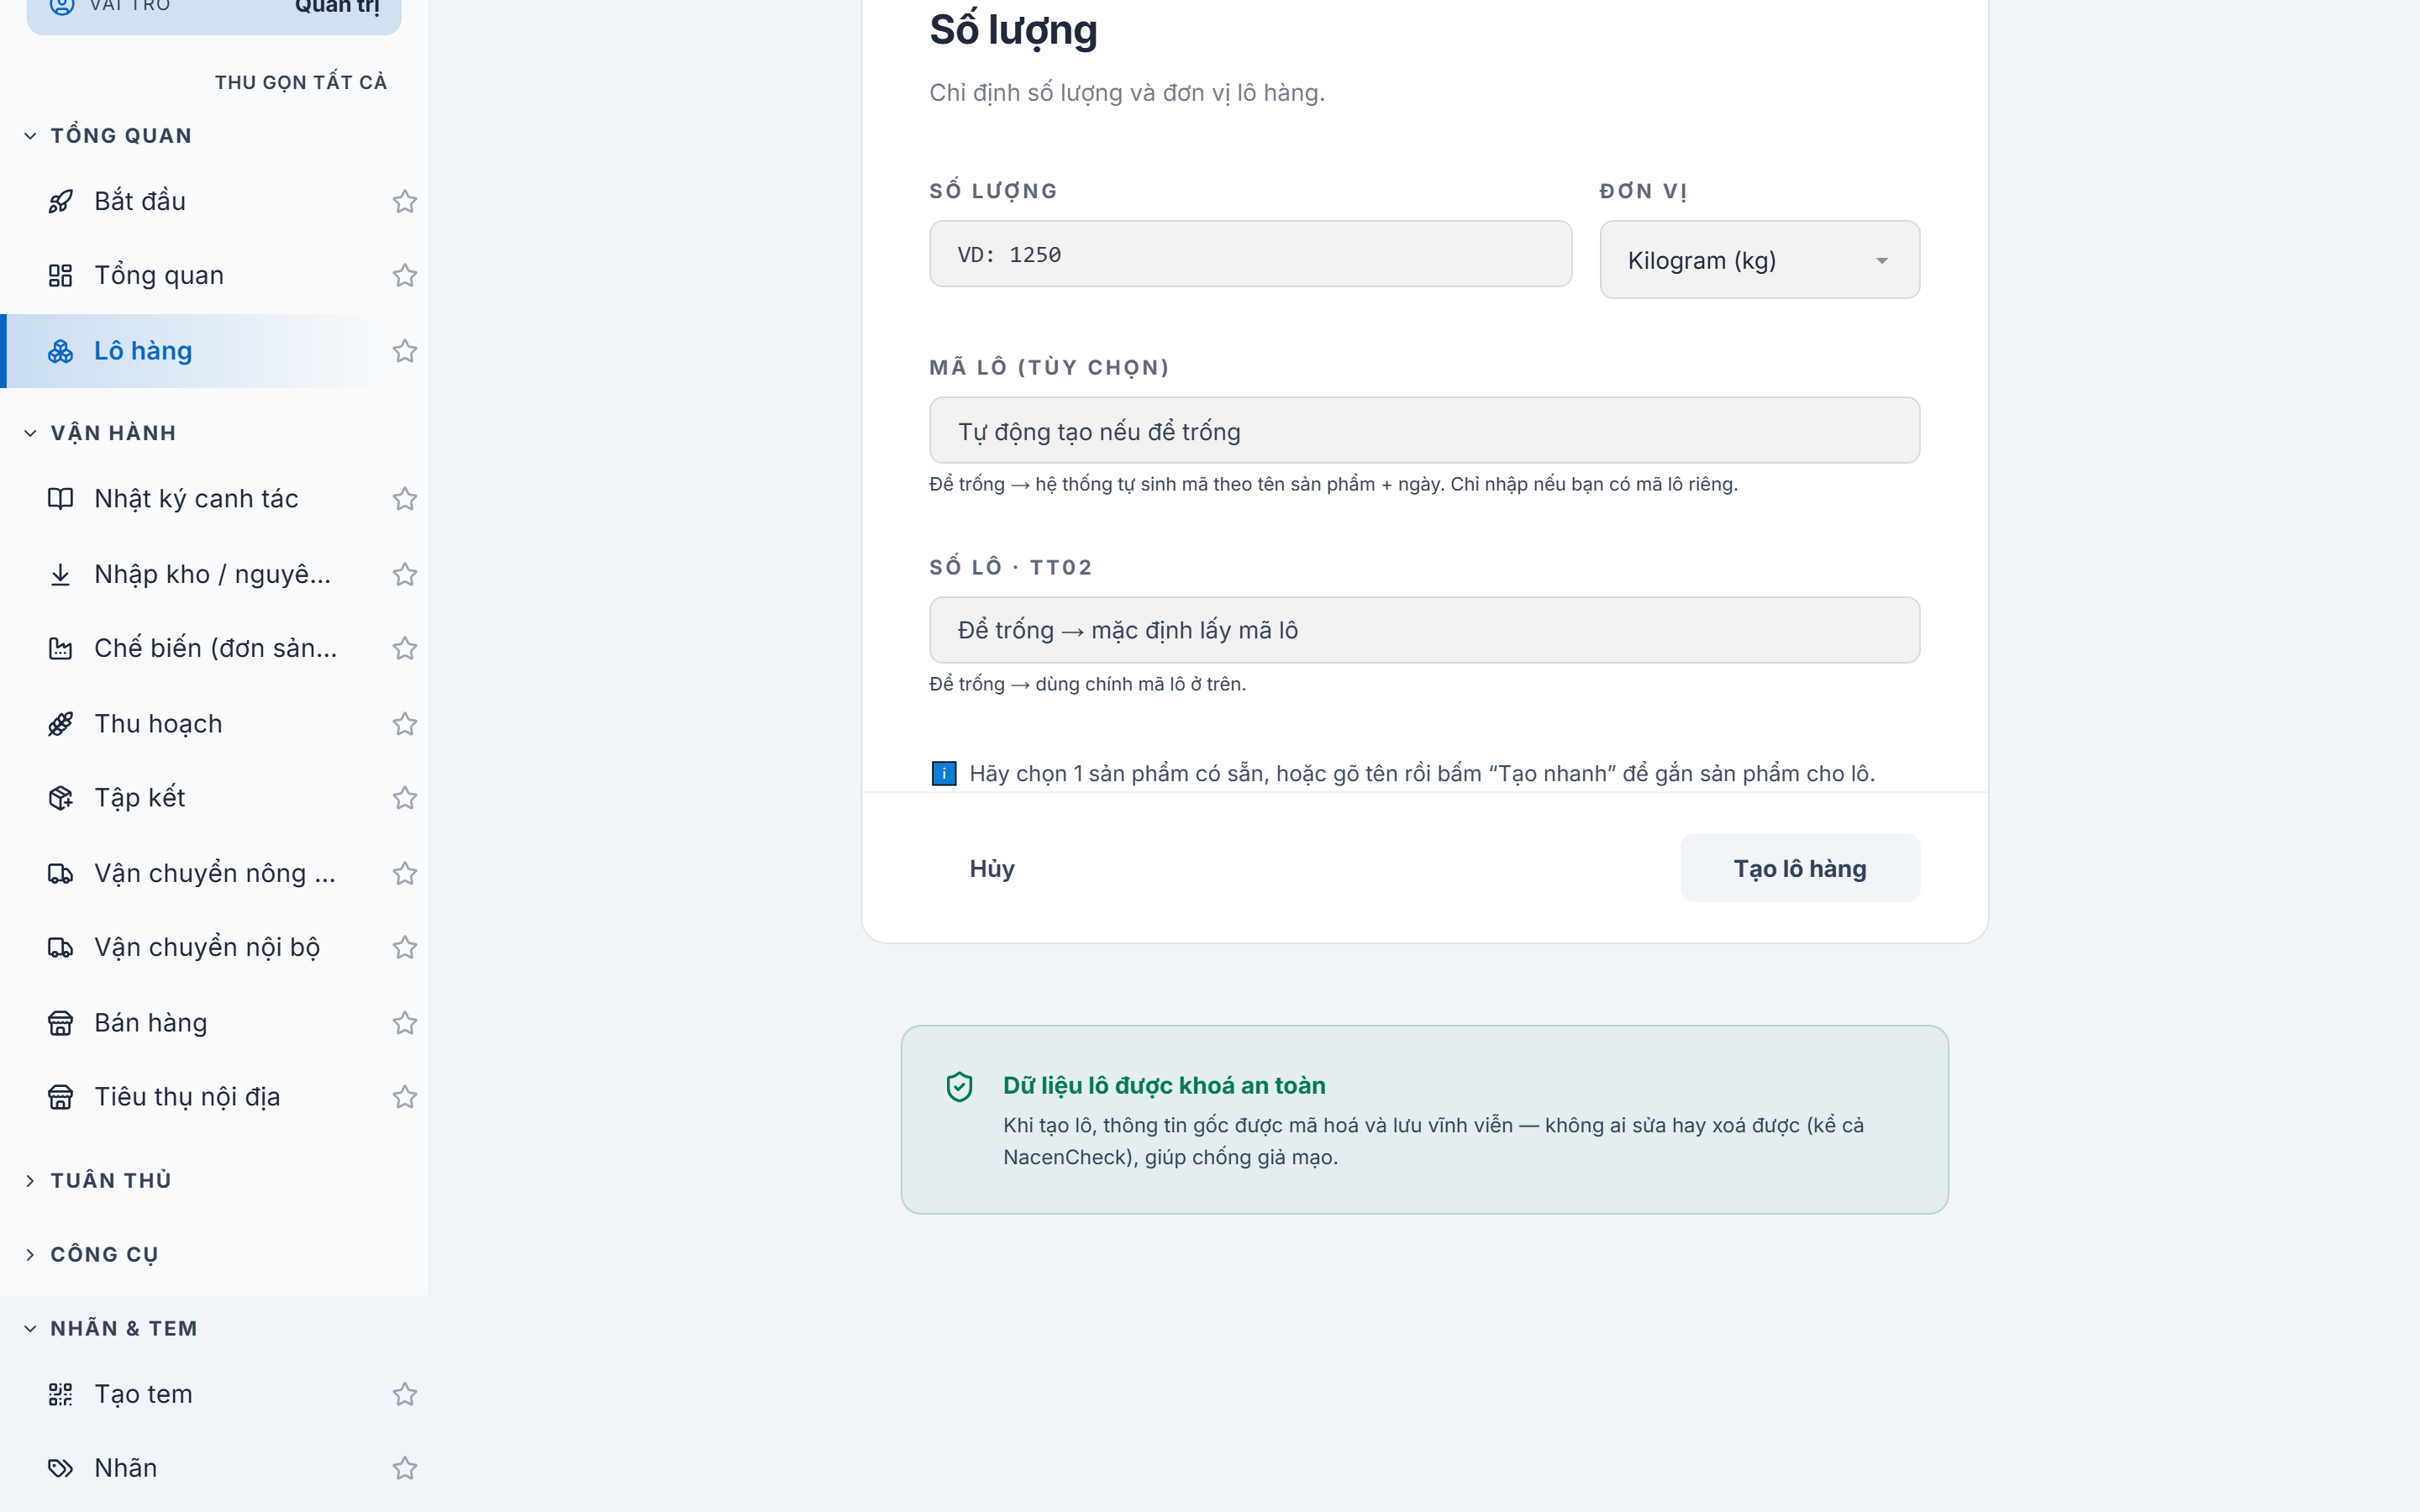
Task: Favorite Bắt đầu with its star
Action: tap(405, 201)
